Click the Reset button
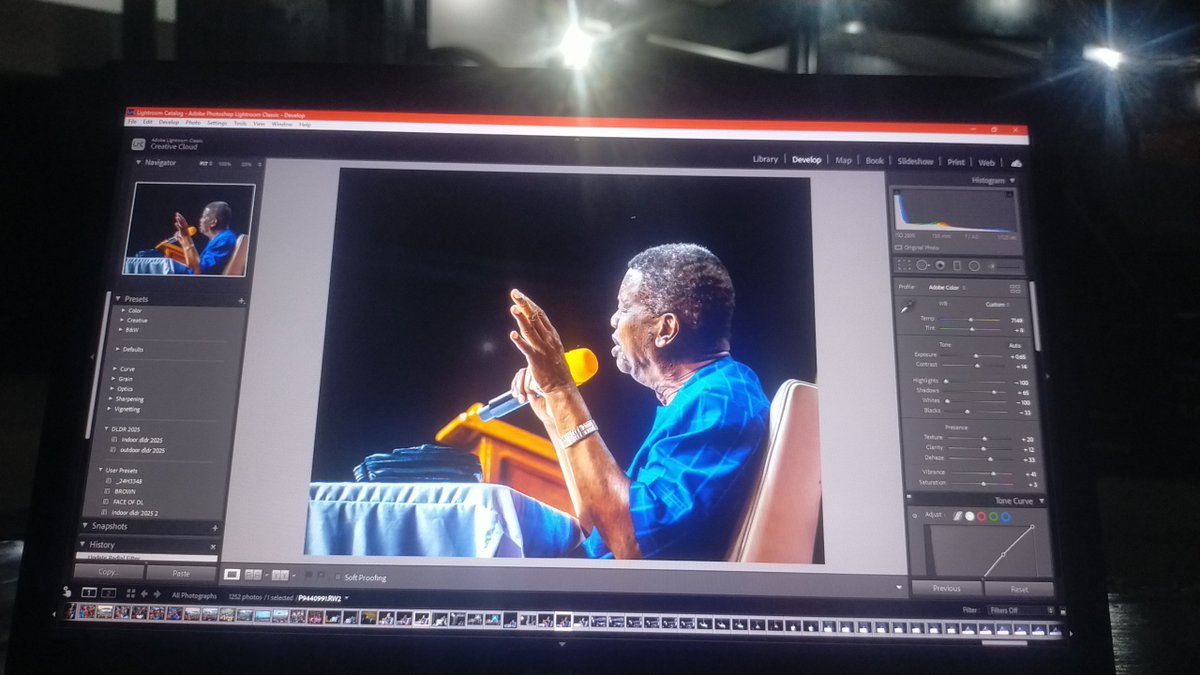1200x675 pixels. click(x=1019, y=589)
